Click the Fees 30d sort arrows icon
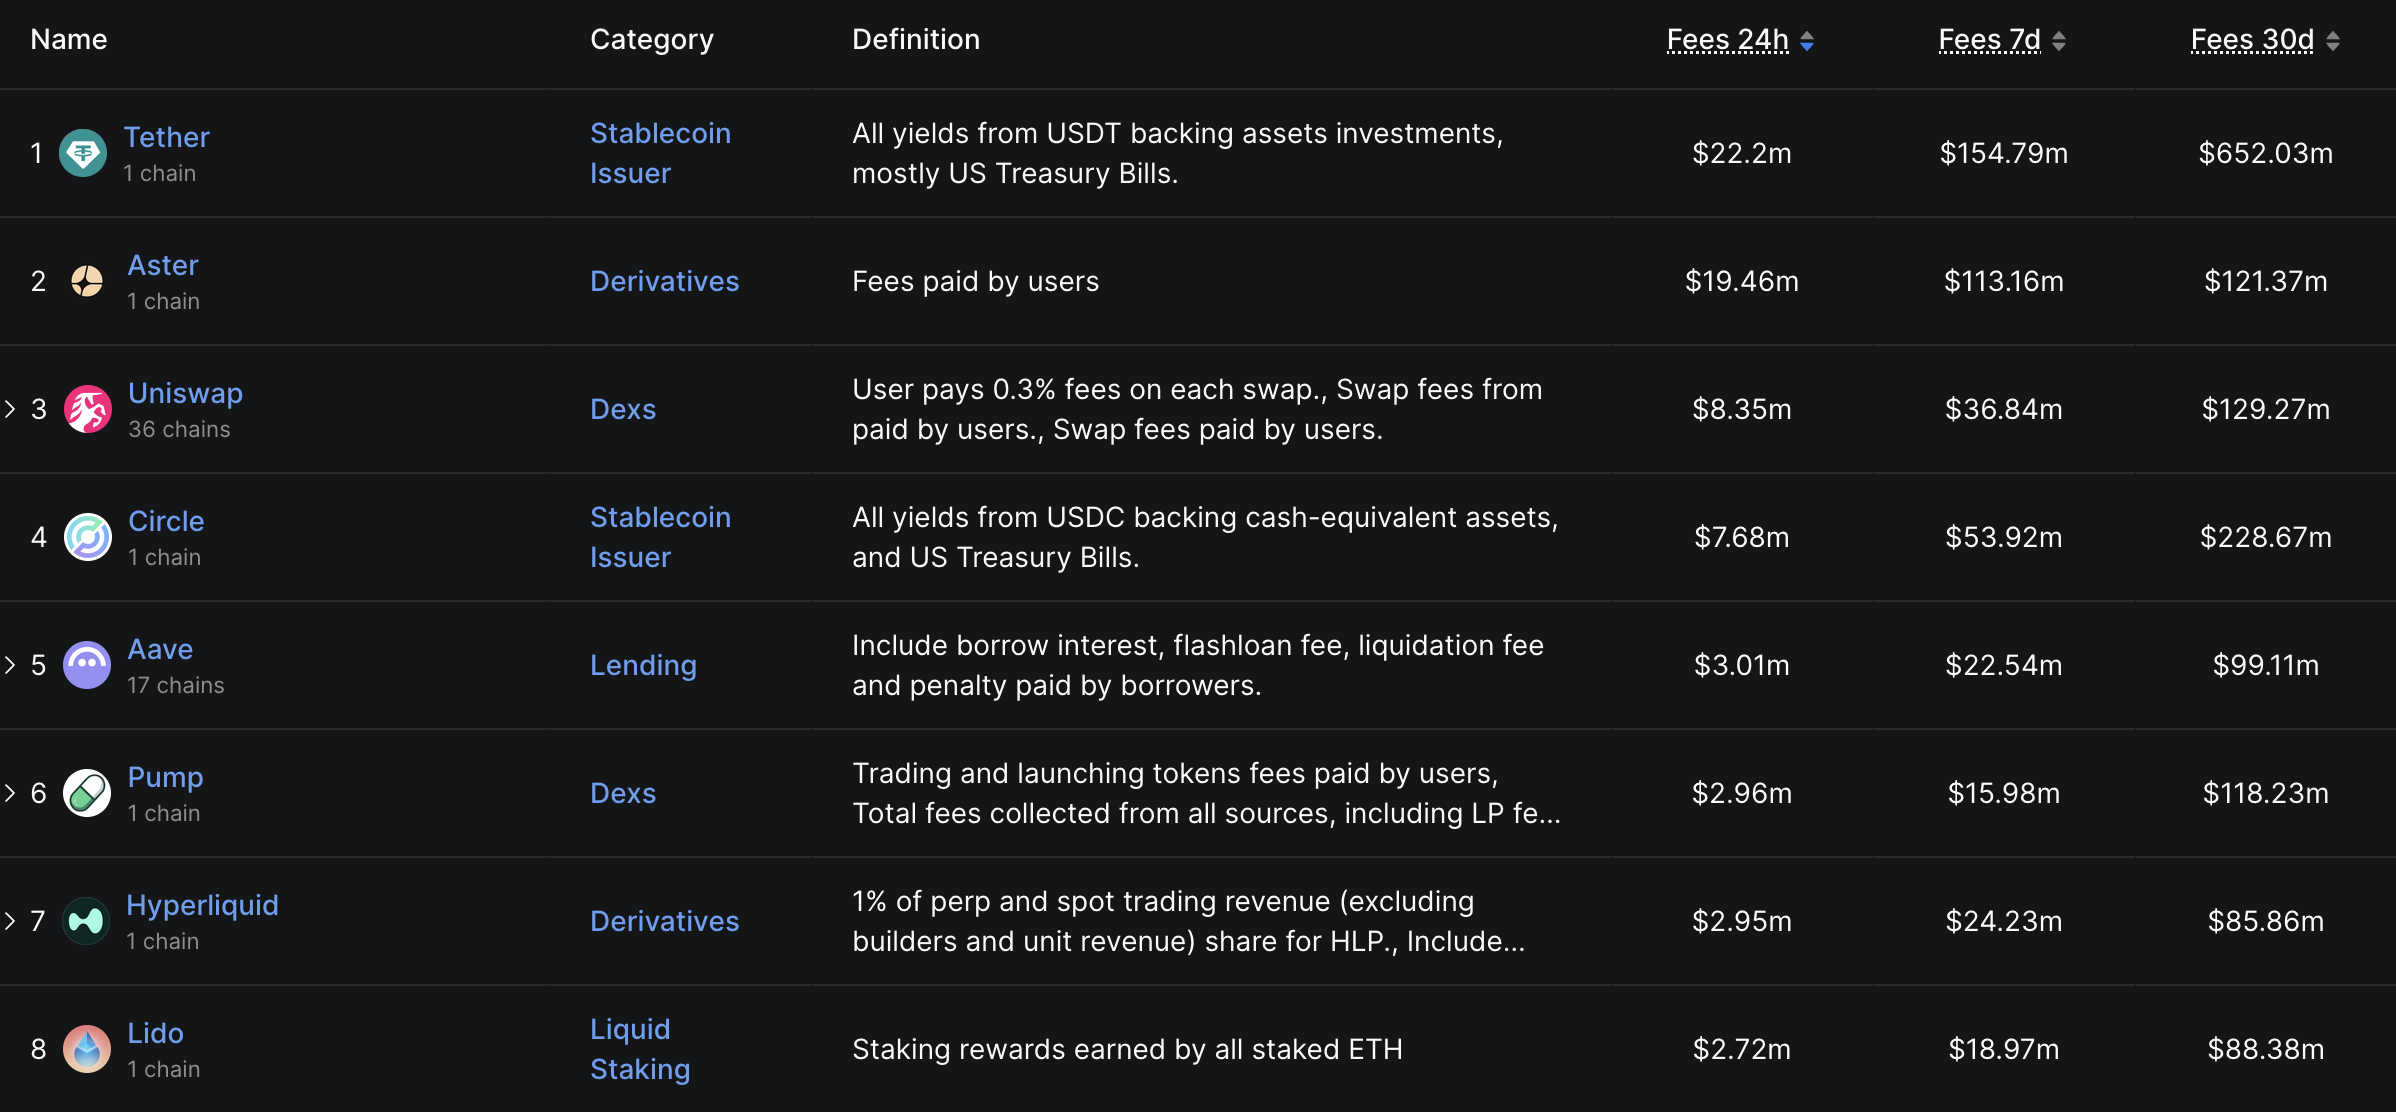 pyautogui.click(x=2333, y=41)
